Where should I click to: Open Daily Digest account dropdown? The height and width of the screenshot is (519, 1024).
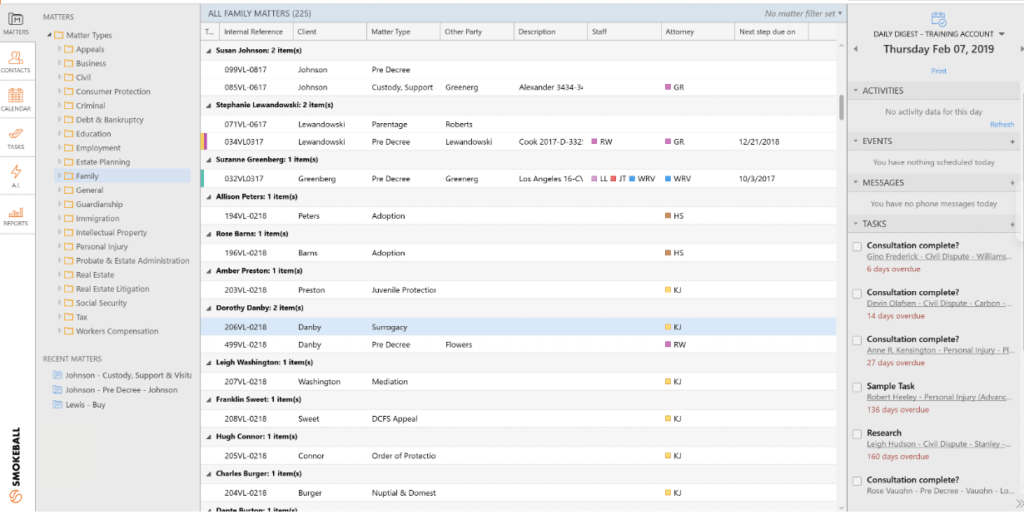[1002, 35]
